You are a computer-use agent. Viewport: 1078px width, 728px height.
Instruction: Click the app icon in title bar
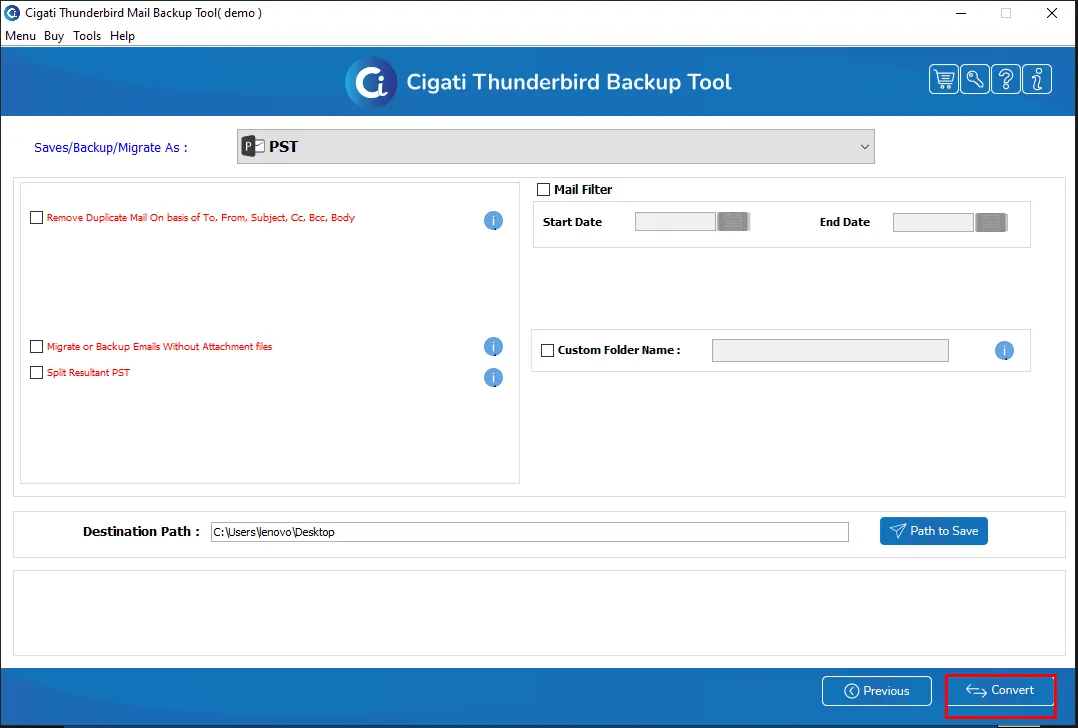pyautogui.click(x=12, y=12)
